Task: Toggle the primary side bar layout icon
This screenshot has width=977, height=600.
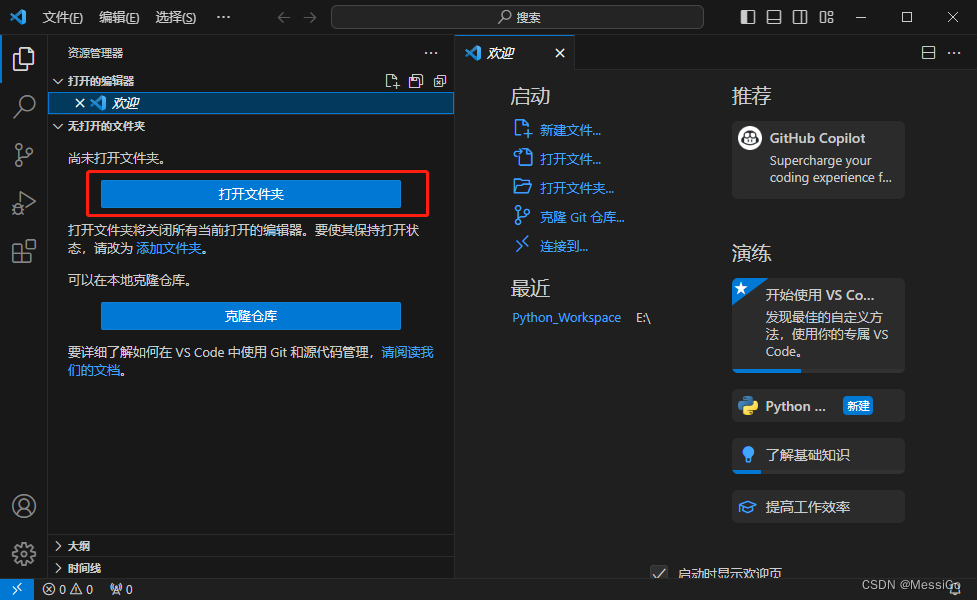Action: [748, 17]
